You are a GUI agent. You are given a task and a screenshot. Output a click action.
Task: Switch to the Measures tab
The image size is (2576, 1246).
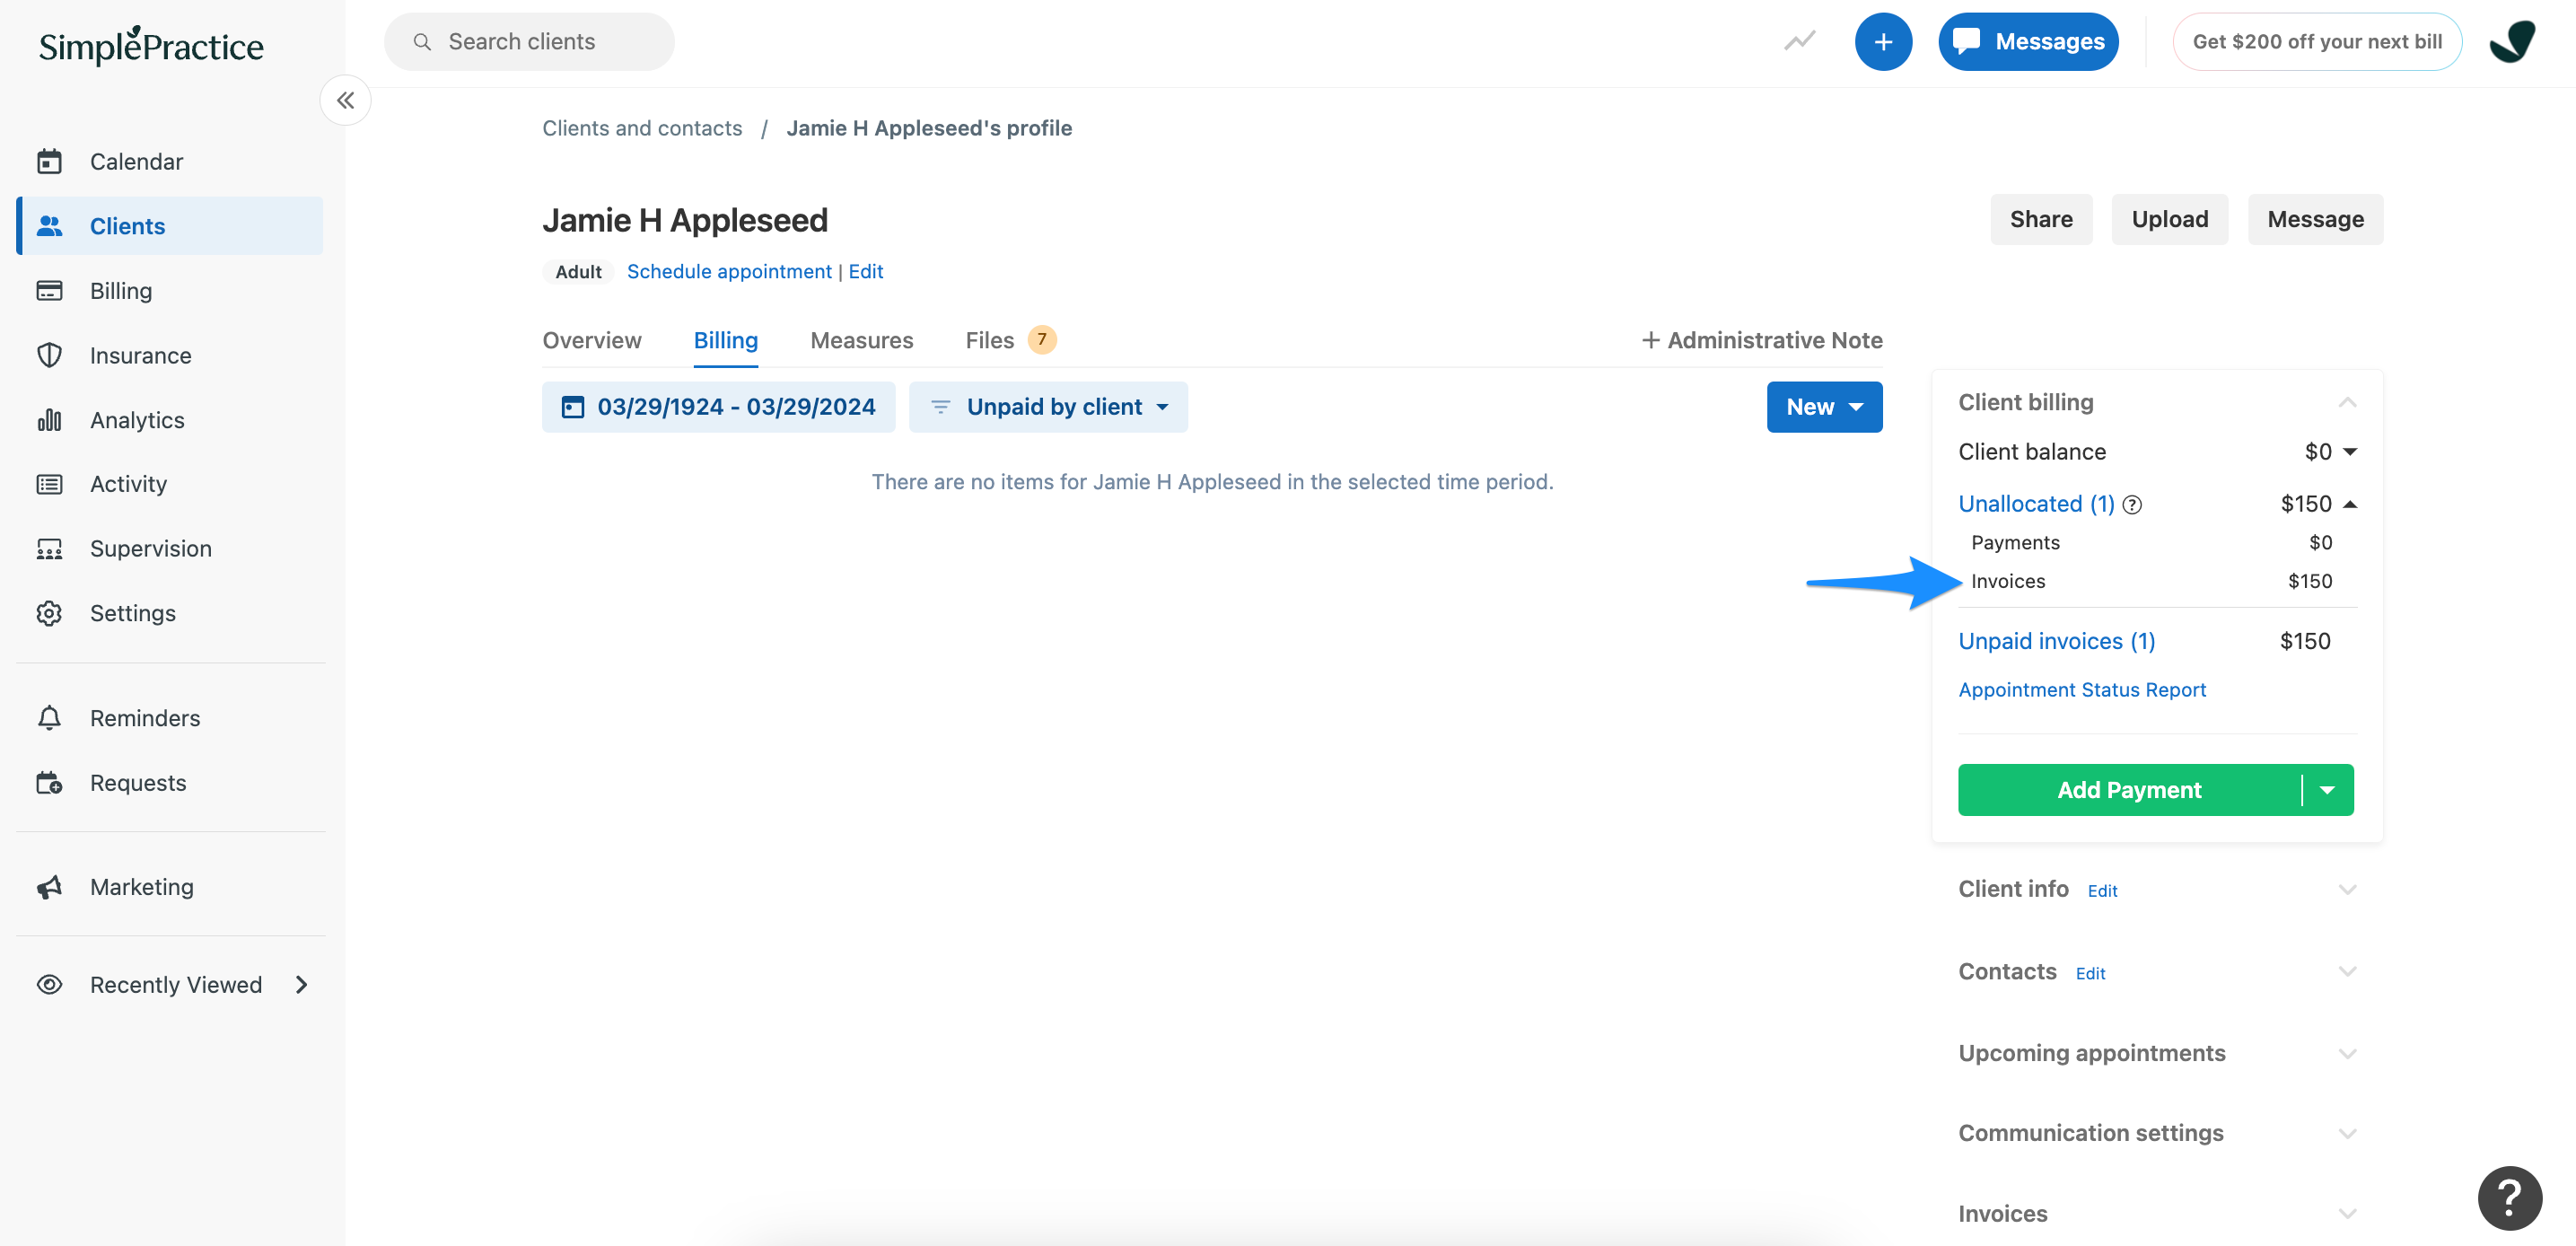[x=861, y=341]
